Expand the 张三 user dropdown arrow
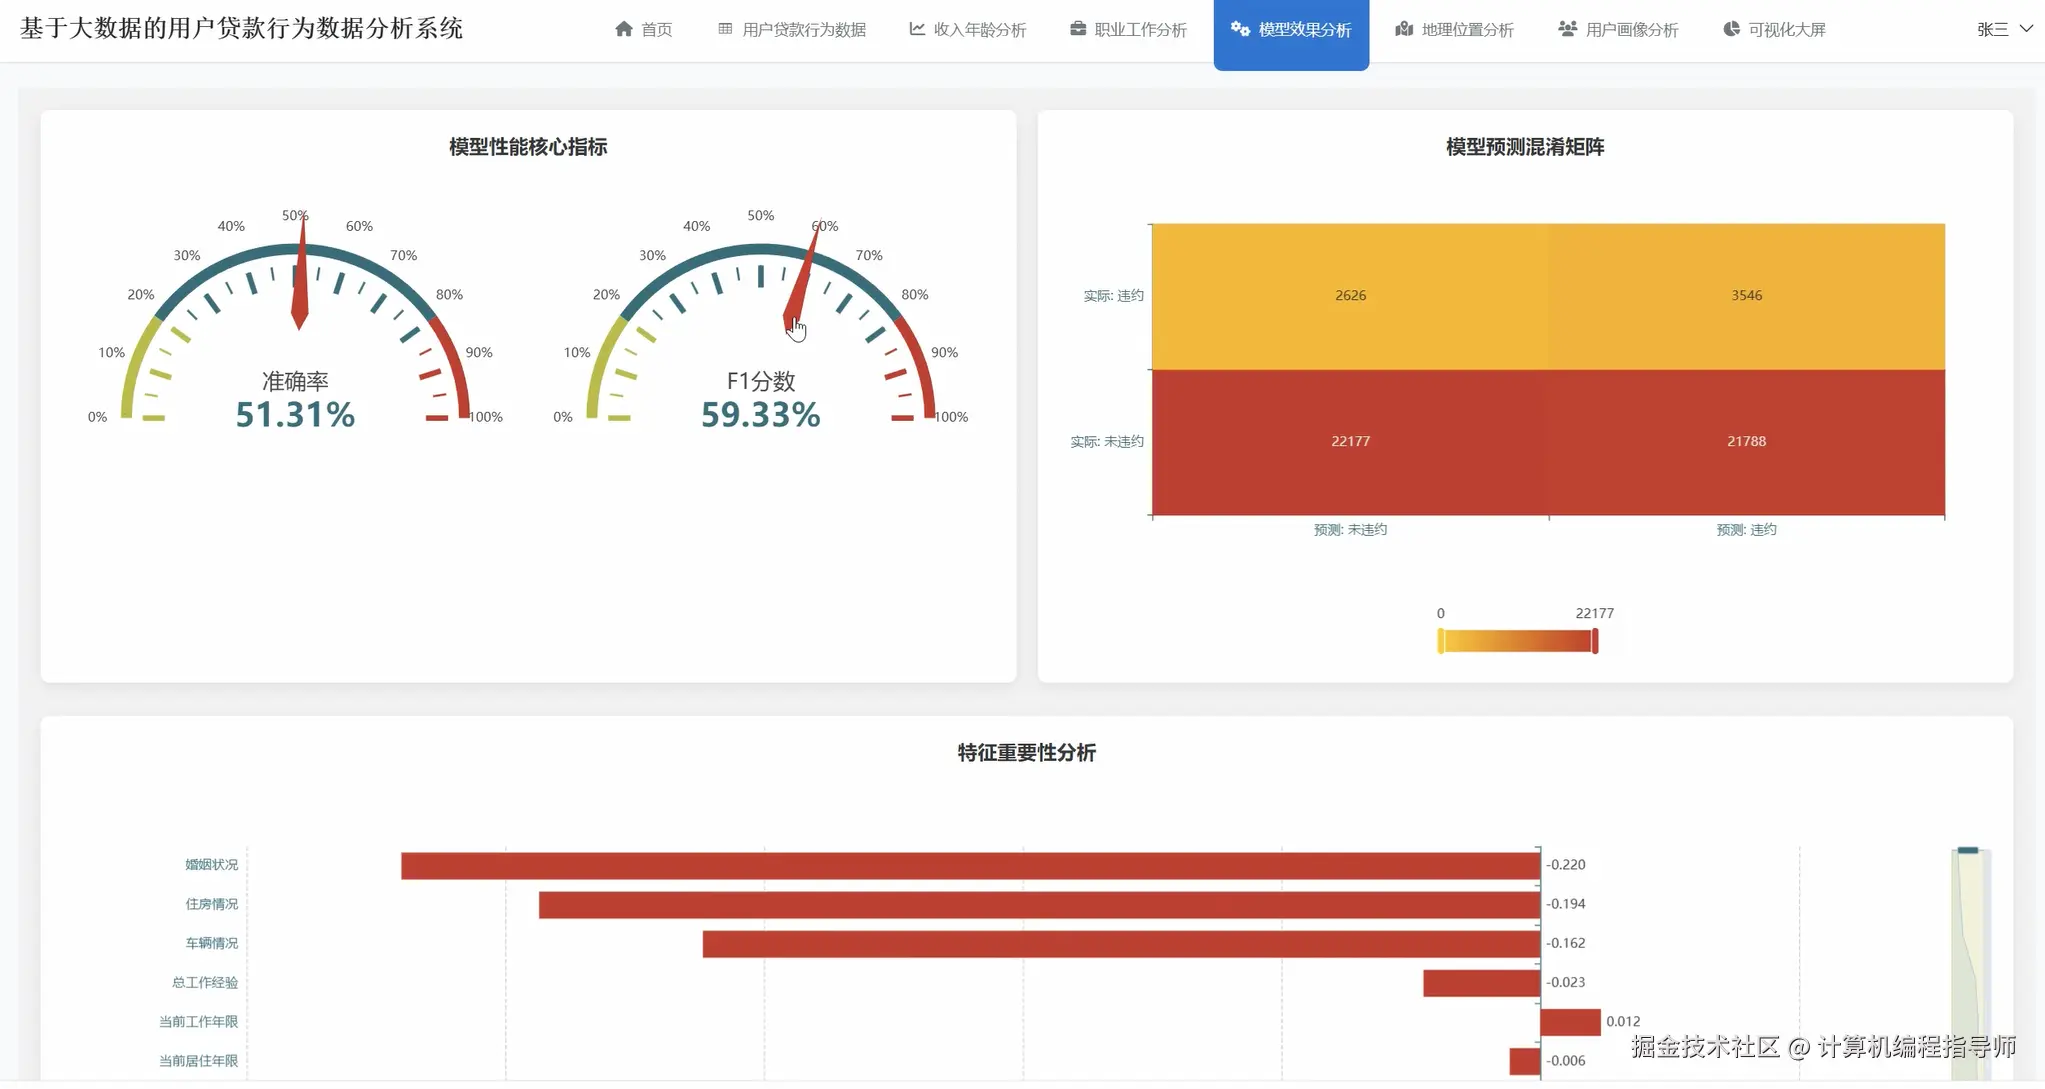Image resolution: width=2045 pixels, height=1089 pixels. click(2026, 29)
